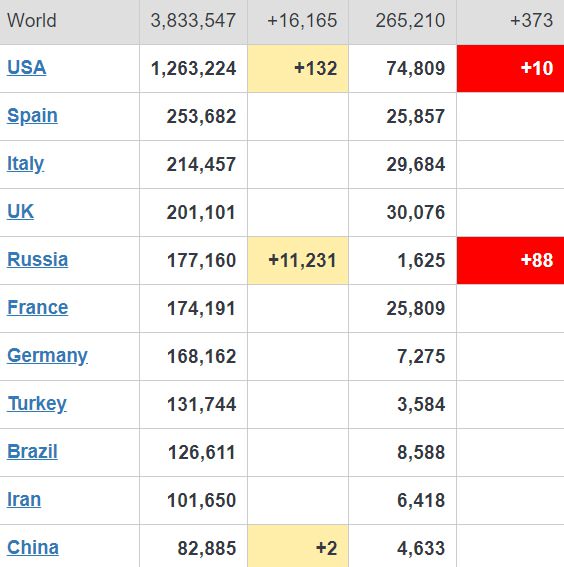Open the Iran country link
The image size is (564, 567).
click(x=24, y=500)
